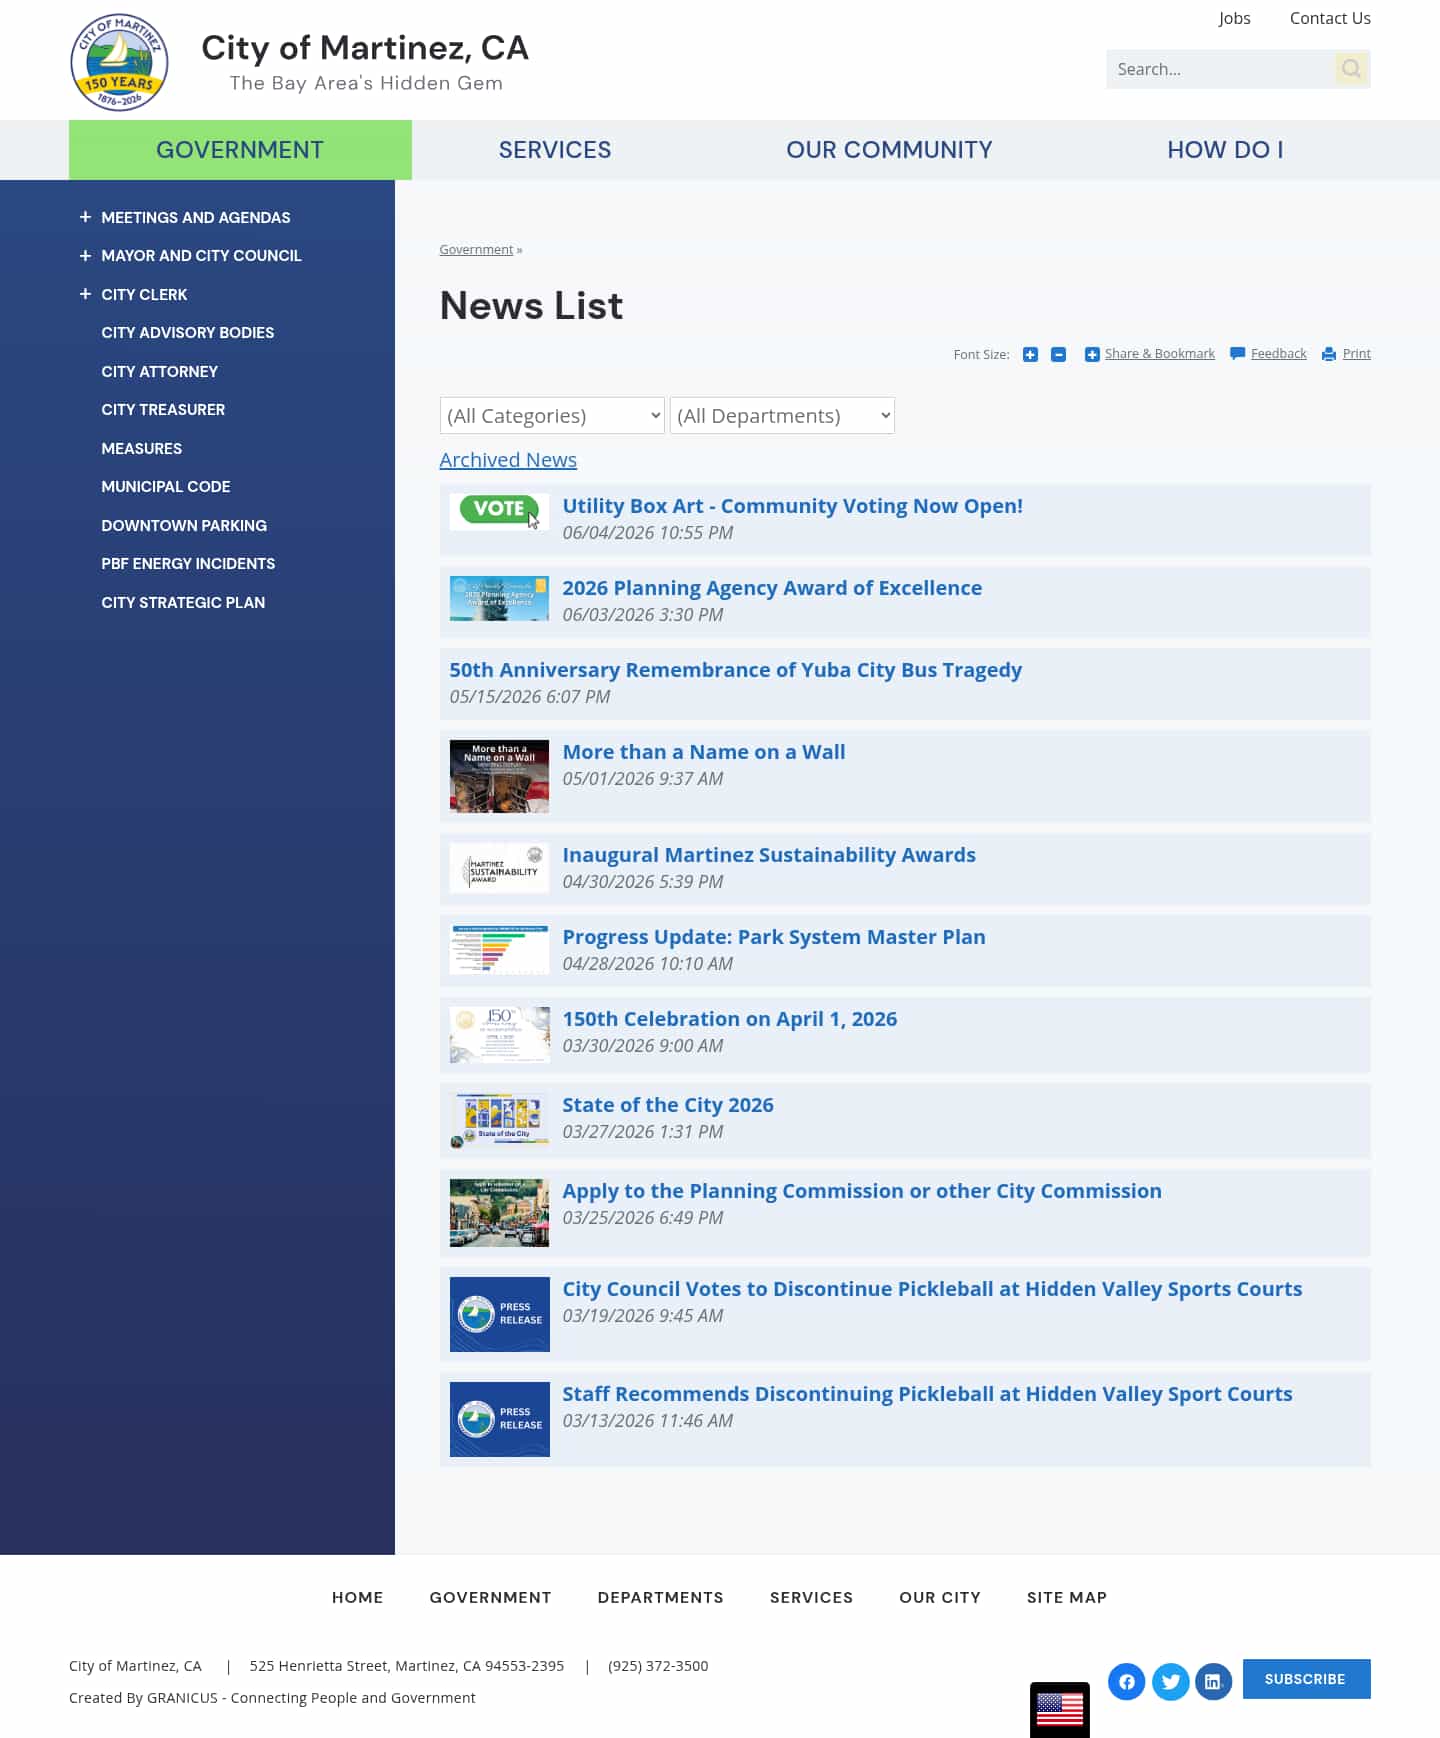Expand Meetings and Agendas plus icon
This screenshot has height=1738, width=1440.
85,217
